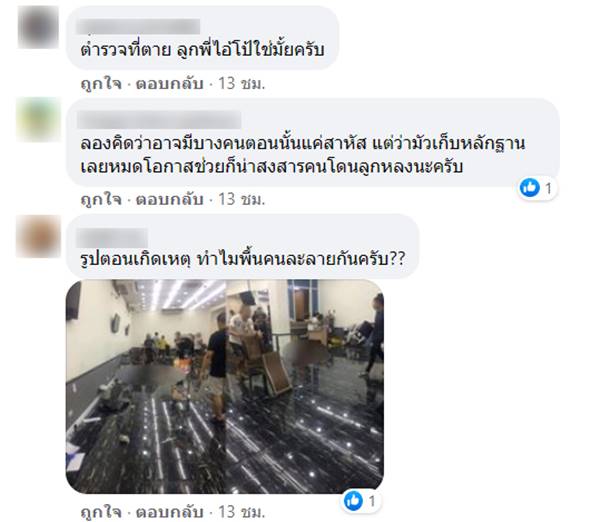Open the third commenter's profile avatar

[x=38, y=236]
